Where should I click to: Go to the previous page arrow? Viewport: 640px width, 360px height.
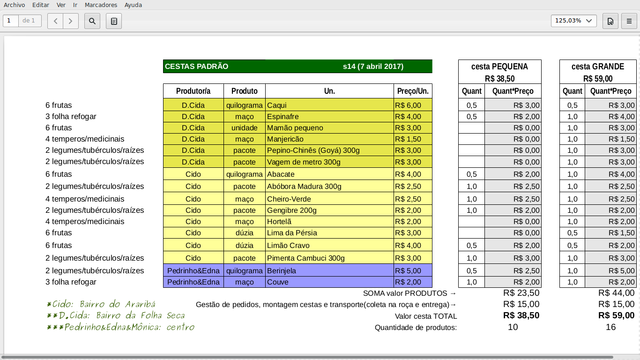[x=56, y=21]
